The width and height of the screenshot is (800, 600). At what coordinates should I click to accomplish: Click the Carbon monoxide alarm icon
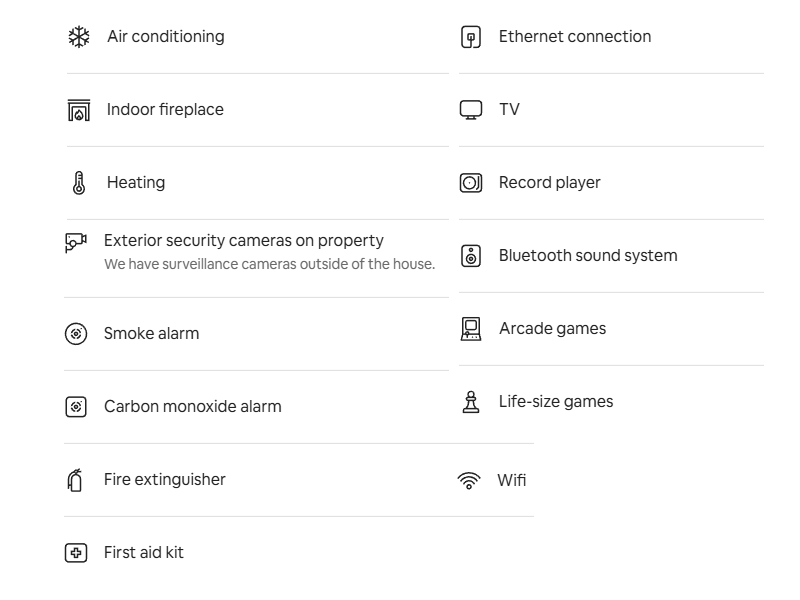[76, 407]
